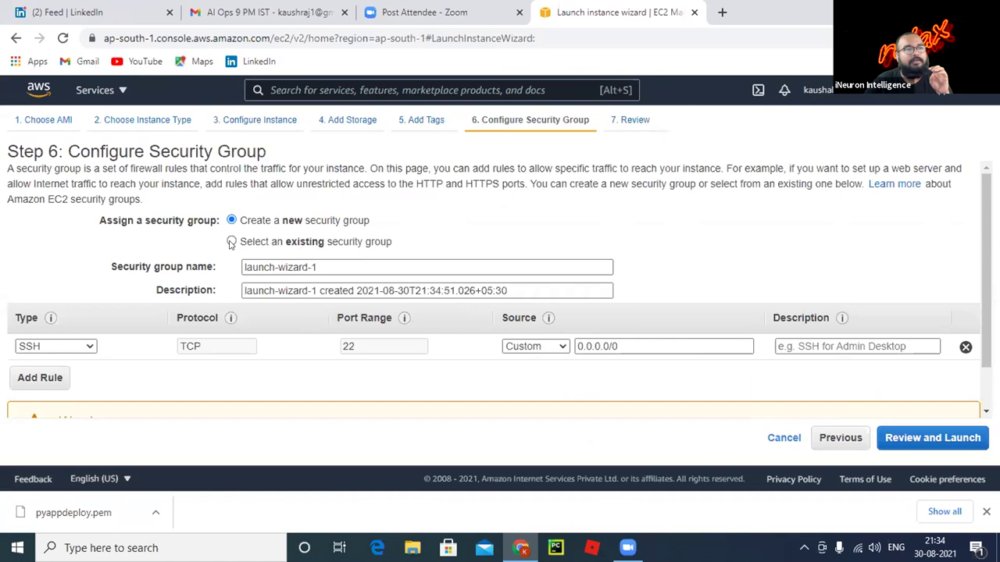
Task: Go to step 5 Add Tags
Action: click(x=422, y=120)
